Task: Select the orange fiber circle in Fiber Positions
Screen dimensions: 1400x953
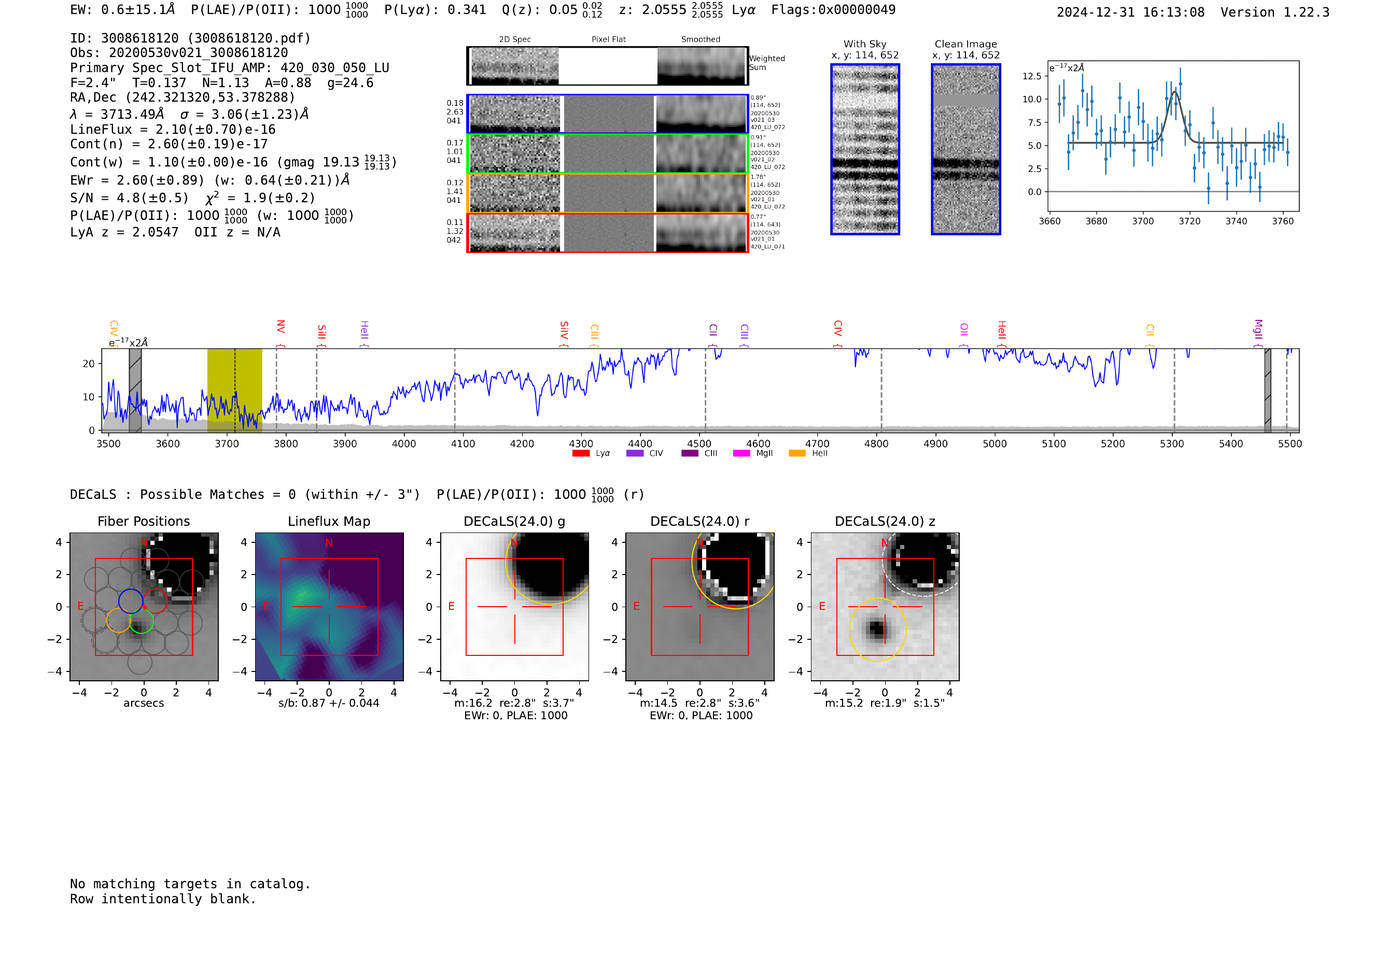Action: (x=118, y=620)
